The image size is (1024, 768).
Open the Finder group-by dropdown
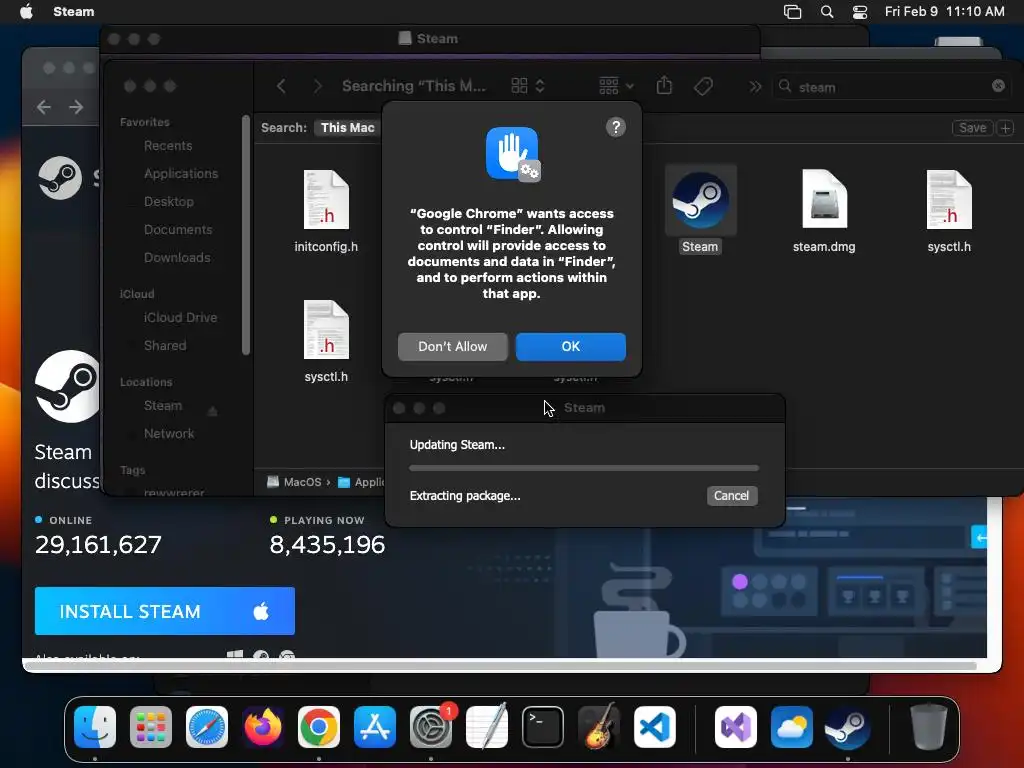[x=616, y=86]
